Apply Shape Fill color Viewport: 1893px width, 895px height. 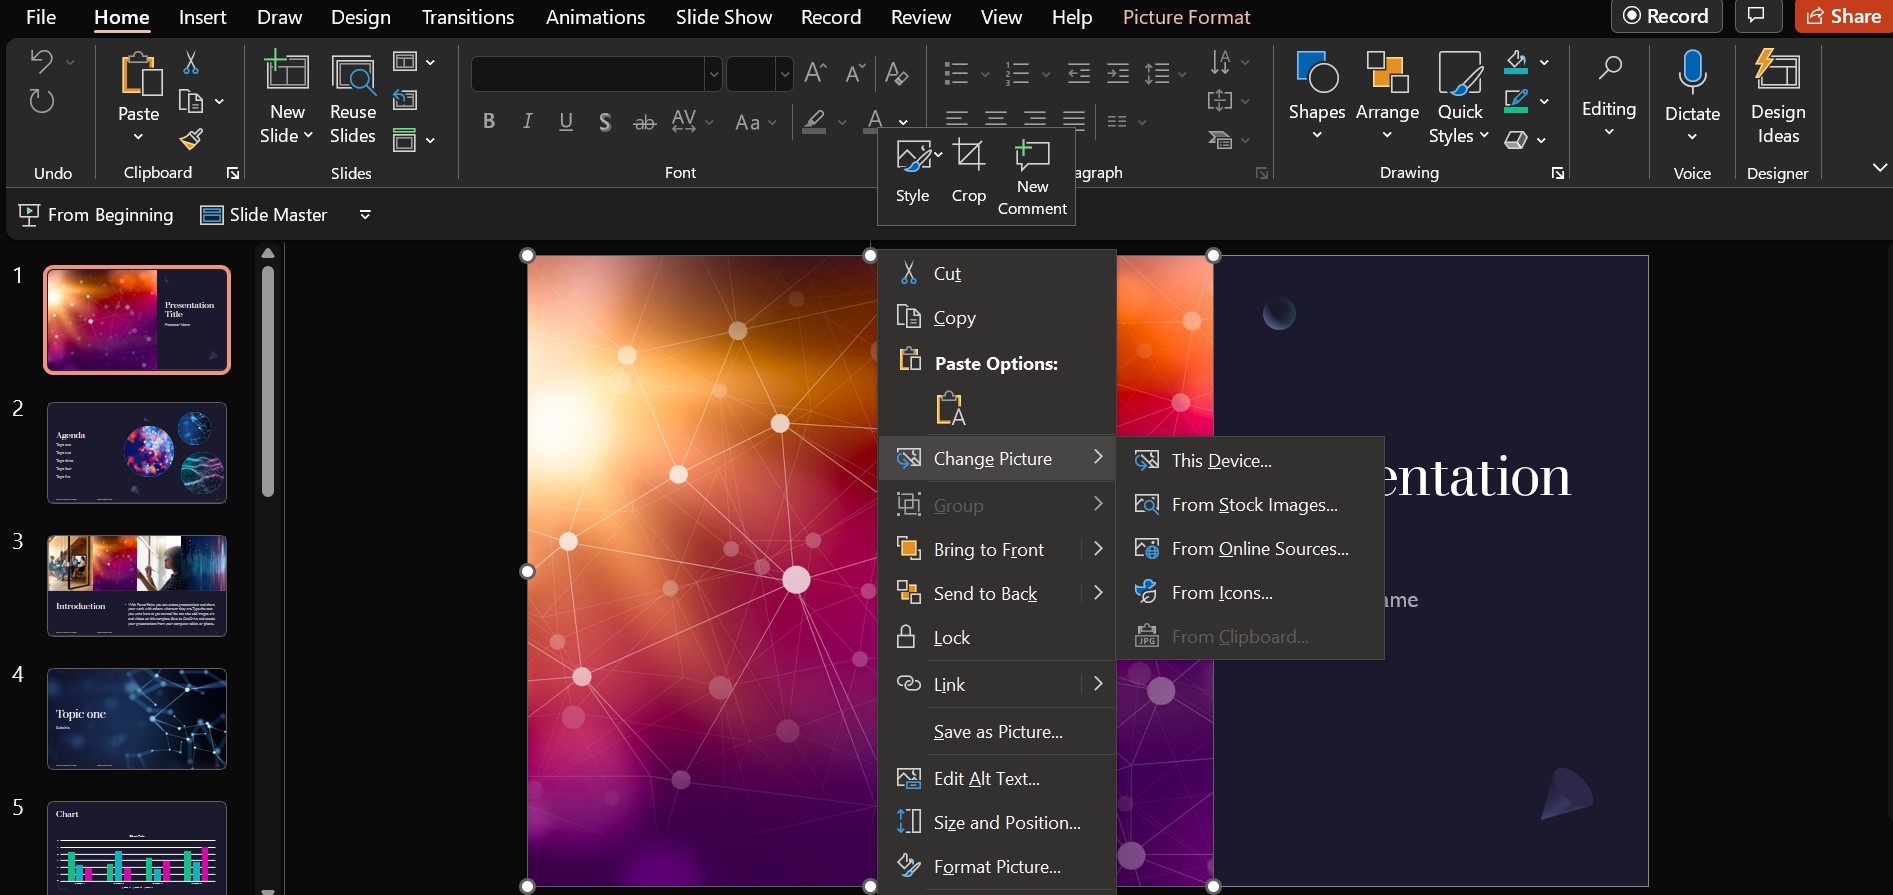[x=1516, y=62]
